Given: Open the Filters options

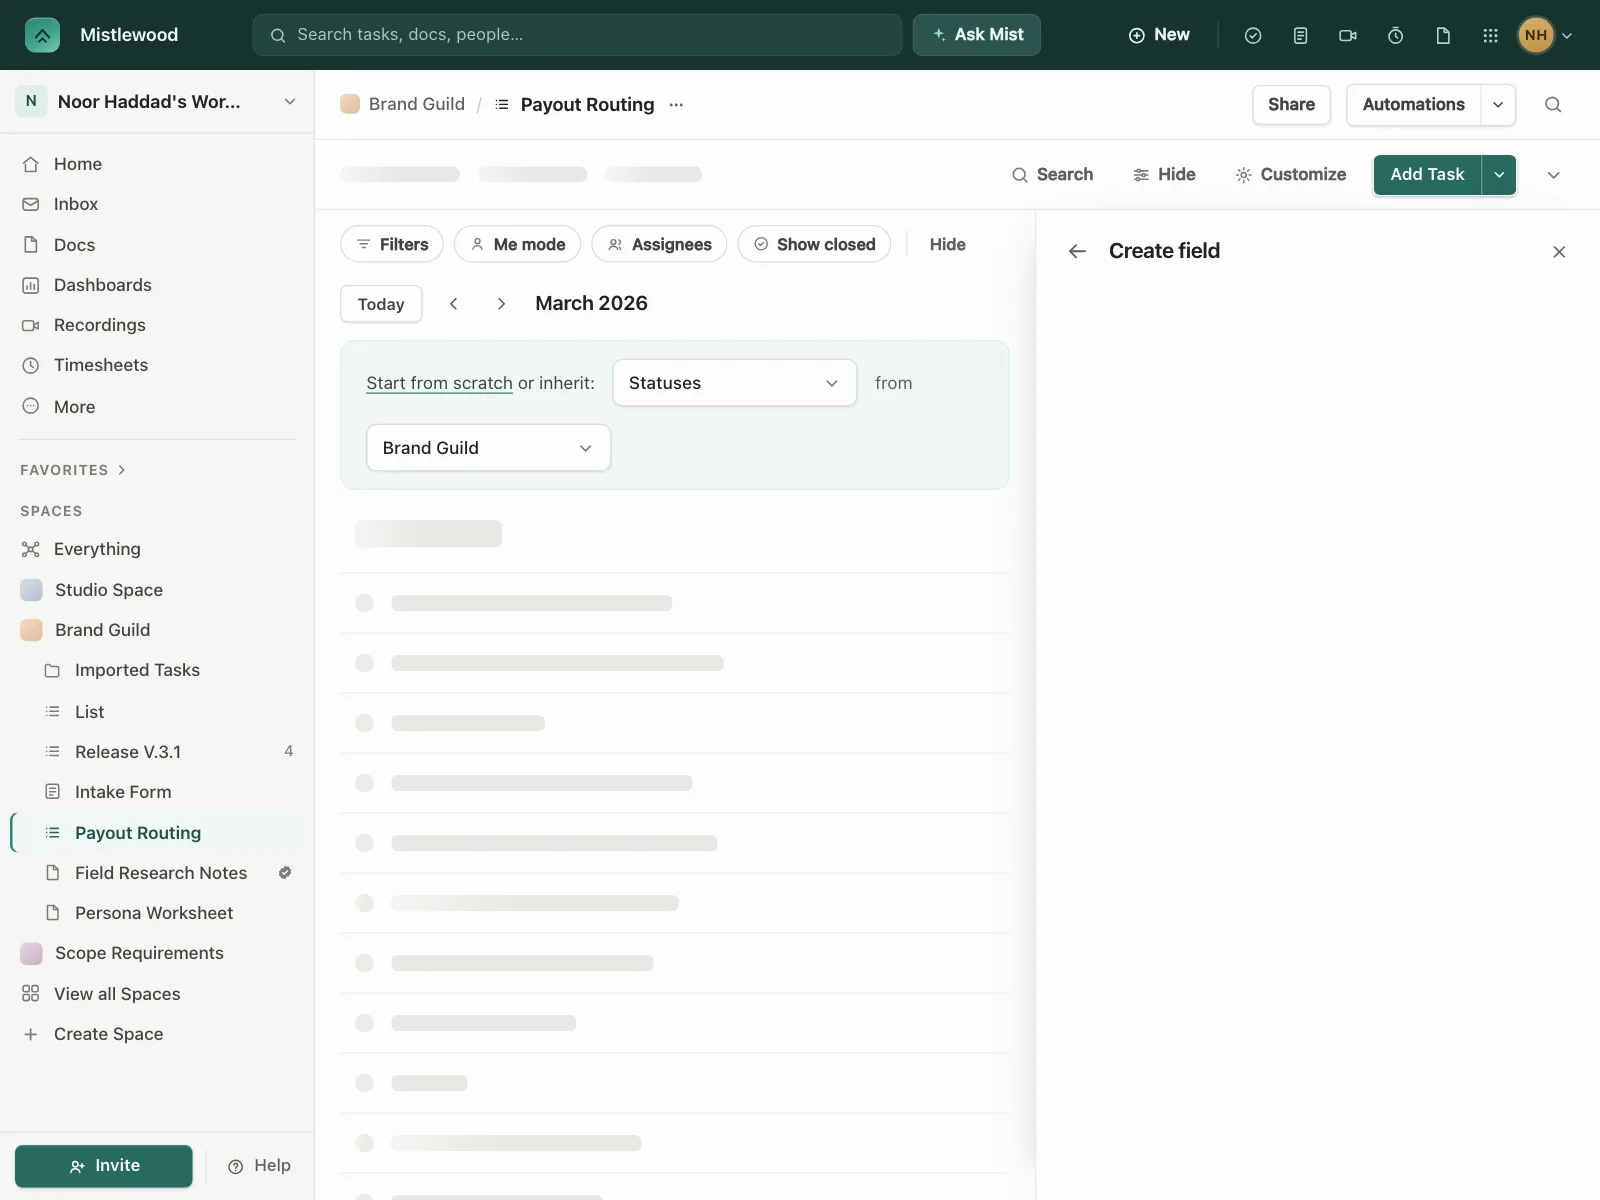Looking at the screenshot, I should click(392, 244).
